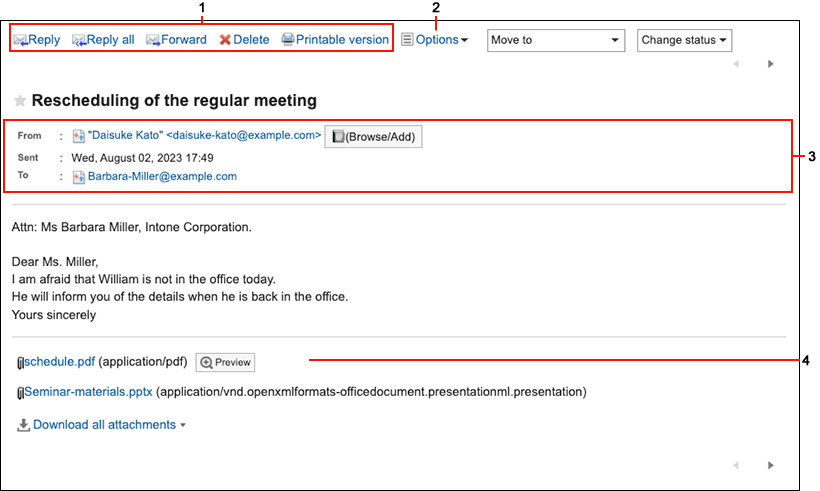Click the address icon beside Barbara-Miller@example.com
The width and height of the screenshot is (820, 491).
click(78, 177)
